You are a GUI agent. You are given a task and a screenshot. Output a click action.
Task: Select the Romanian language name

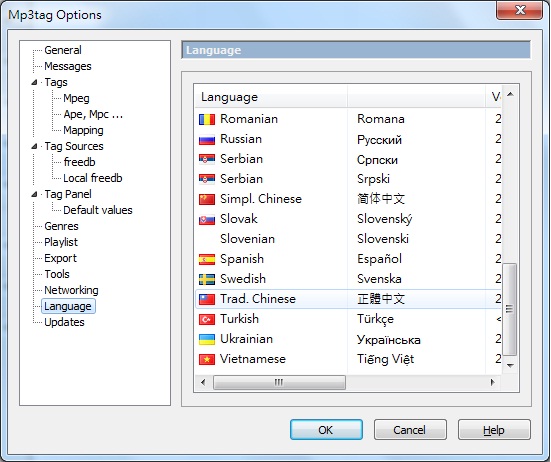(x=249, y=119)
